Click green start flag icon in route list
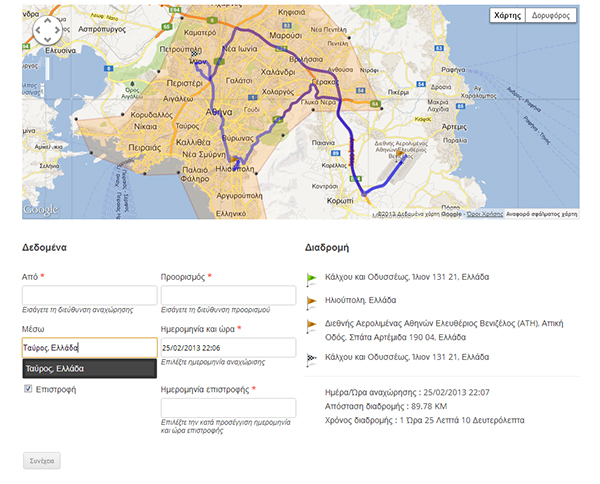The height and width of the screenshot is (484, 600). tap(311, 279)
